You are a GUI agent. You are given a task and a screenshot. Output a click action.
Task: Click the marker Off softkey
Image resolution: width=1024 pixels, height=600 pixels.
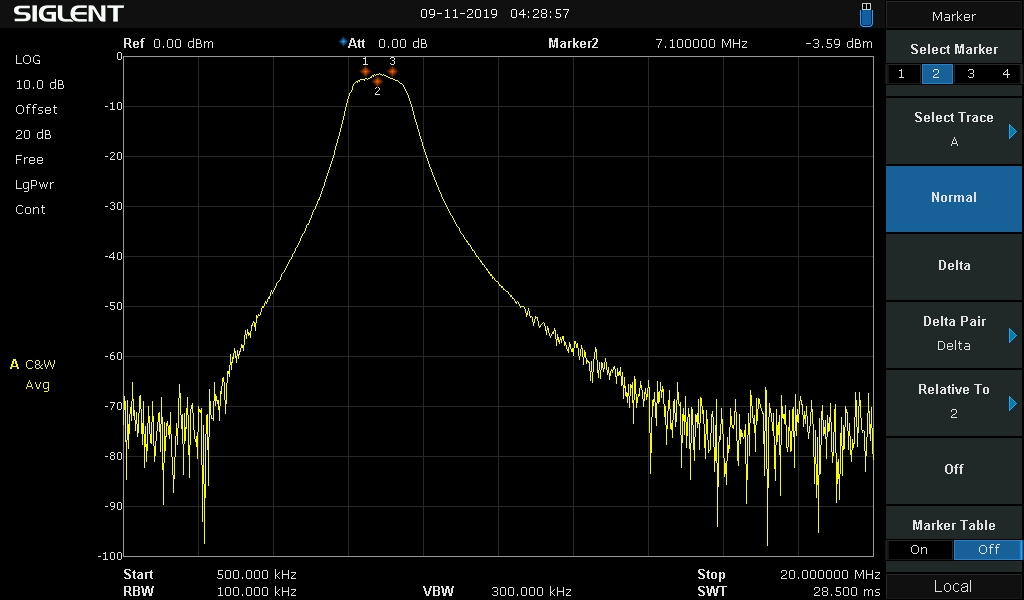pos(953,470)
